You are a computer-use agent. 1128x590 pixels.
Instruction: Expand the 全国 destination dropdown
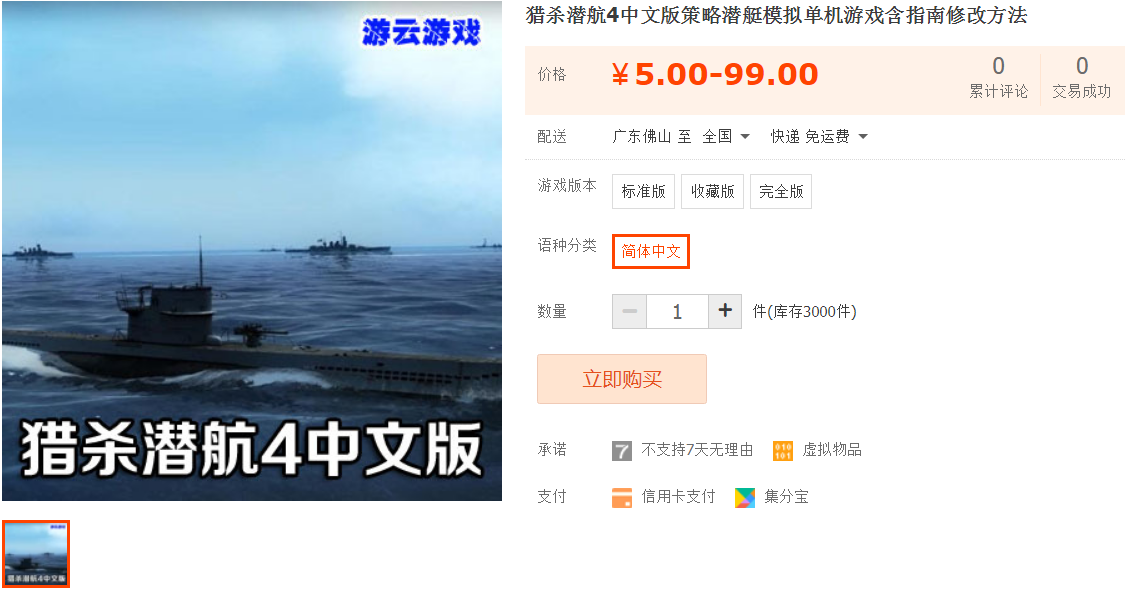726,137
